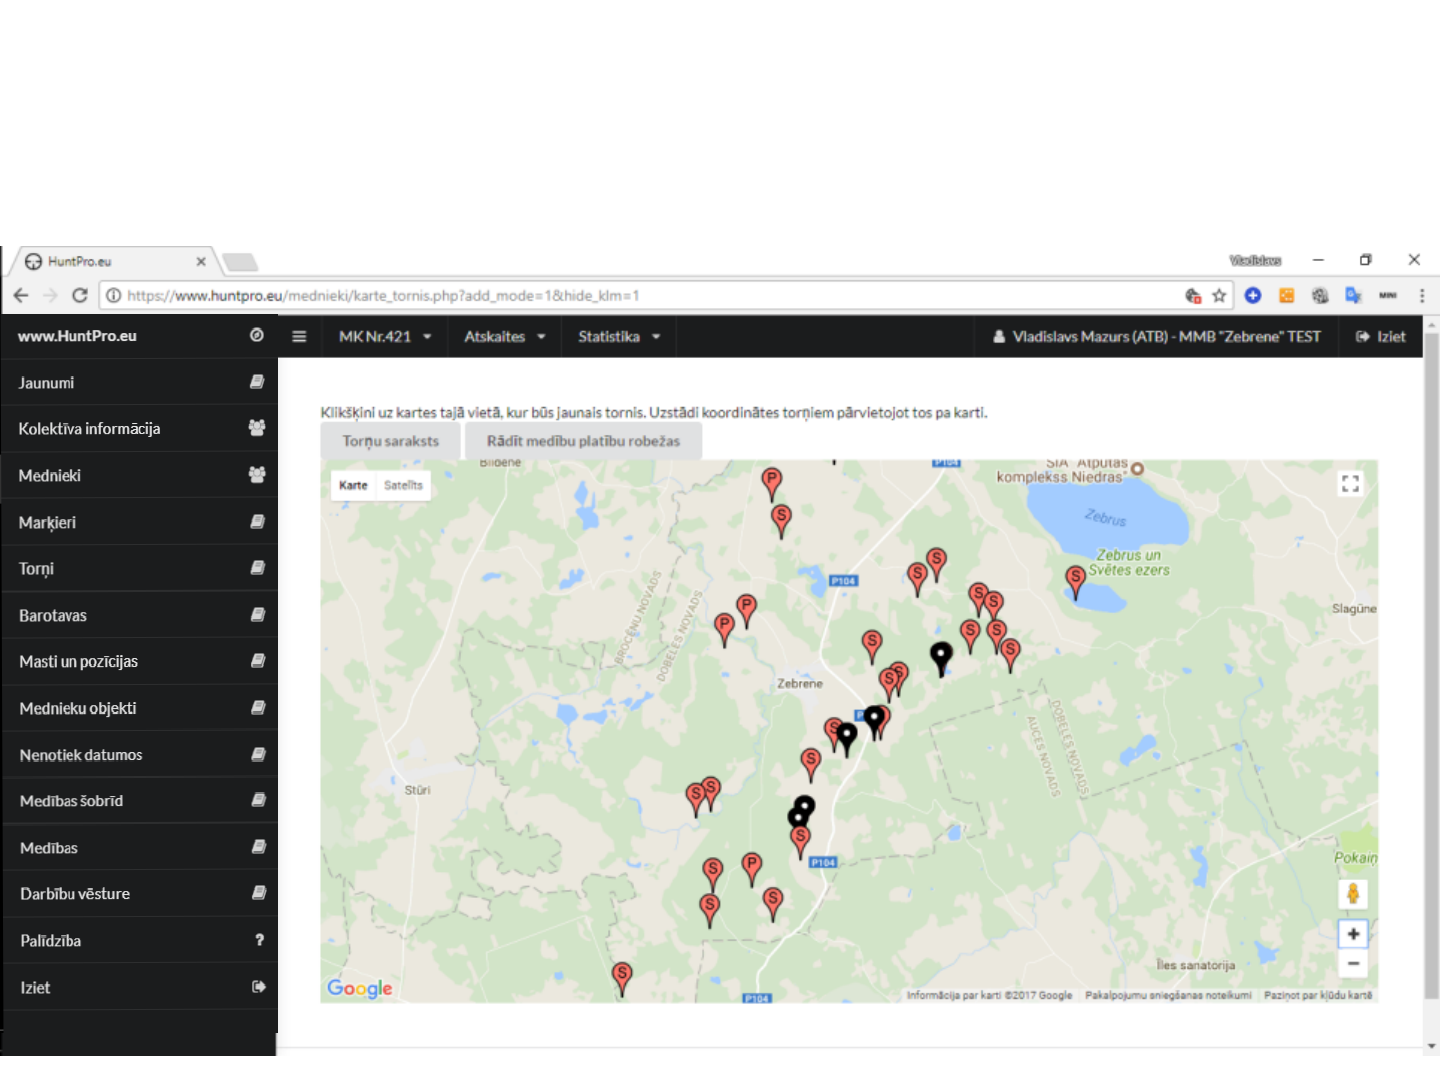
Task: Switch map to Satelīts view
Action: (404, 485)
